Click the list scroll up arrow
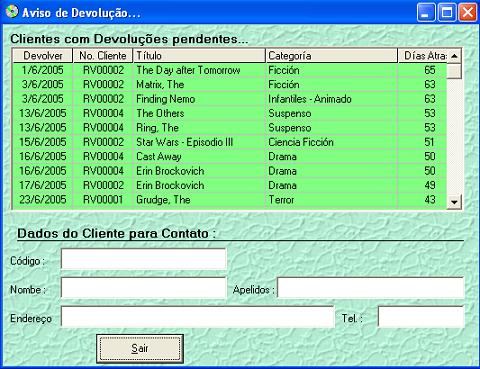480x369 pixels. [454, 56]
